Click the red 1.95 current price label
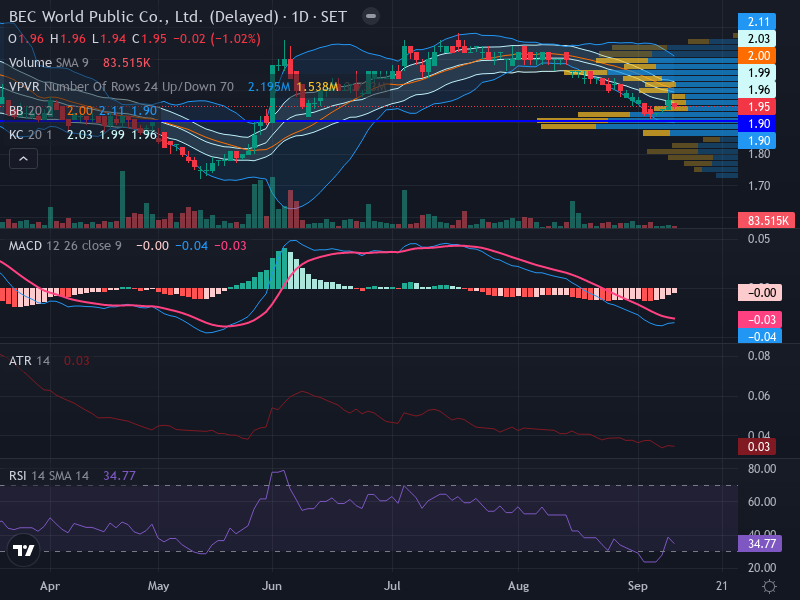Viewport: 800px width, 600px height. tap(757, 107)
